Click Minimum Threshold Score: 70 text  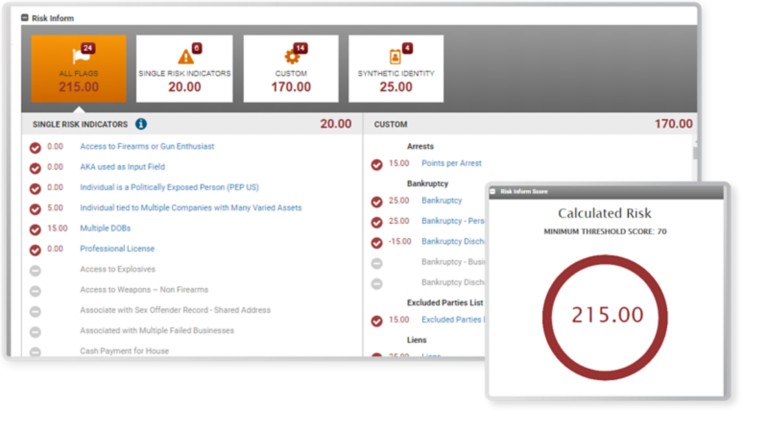pyautogui.click(x=605, y=231)
